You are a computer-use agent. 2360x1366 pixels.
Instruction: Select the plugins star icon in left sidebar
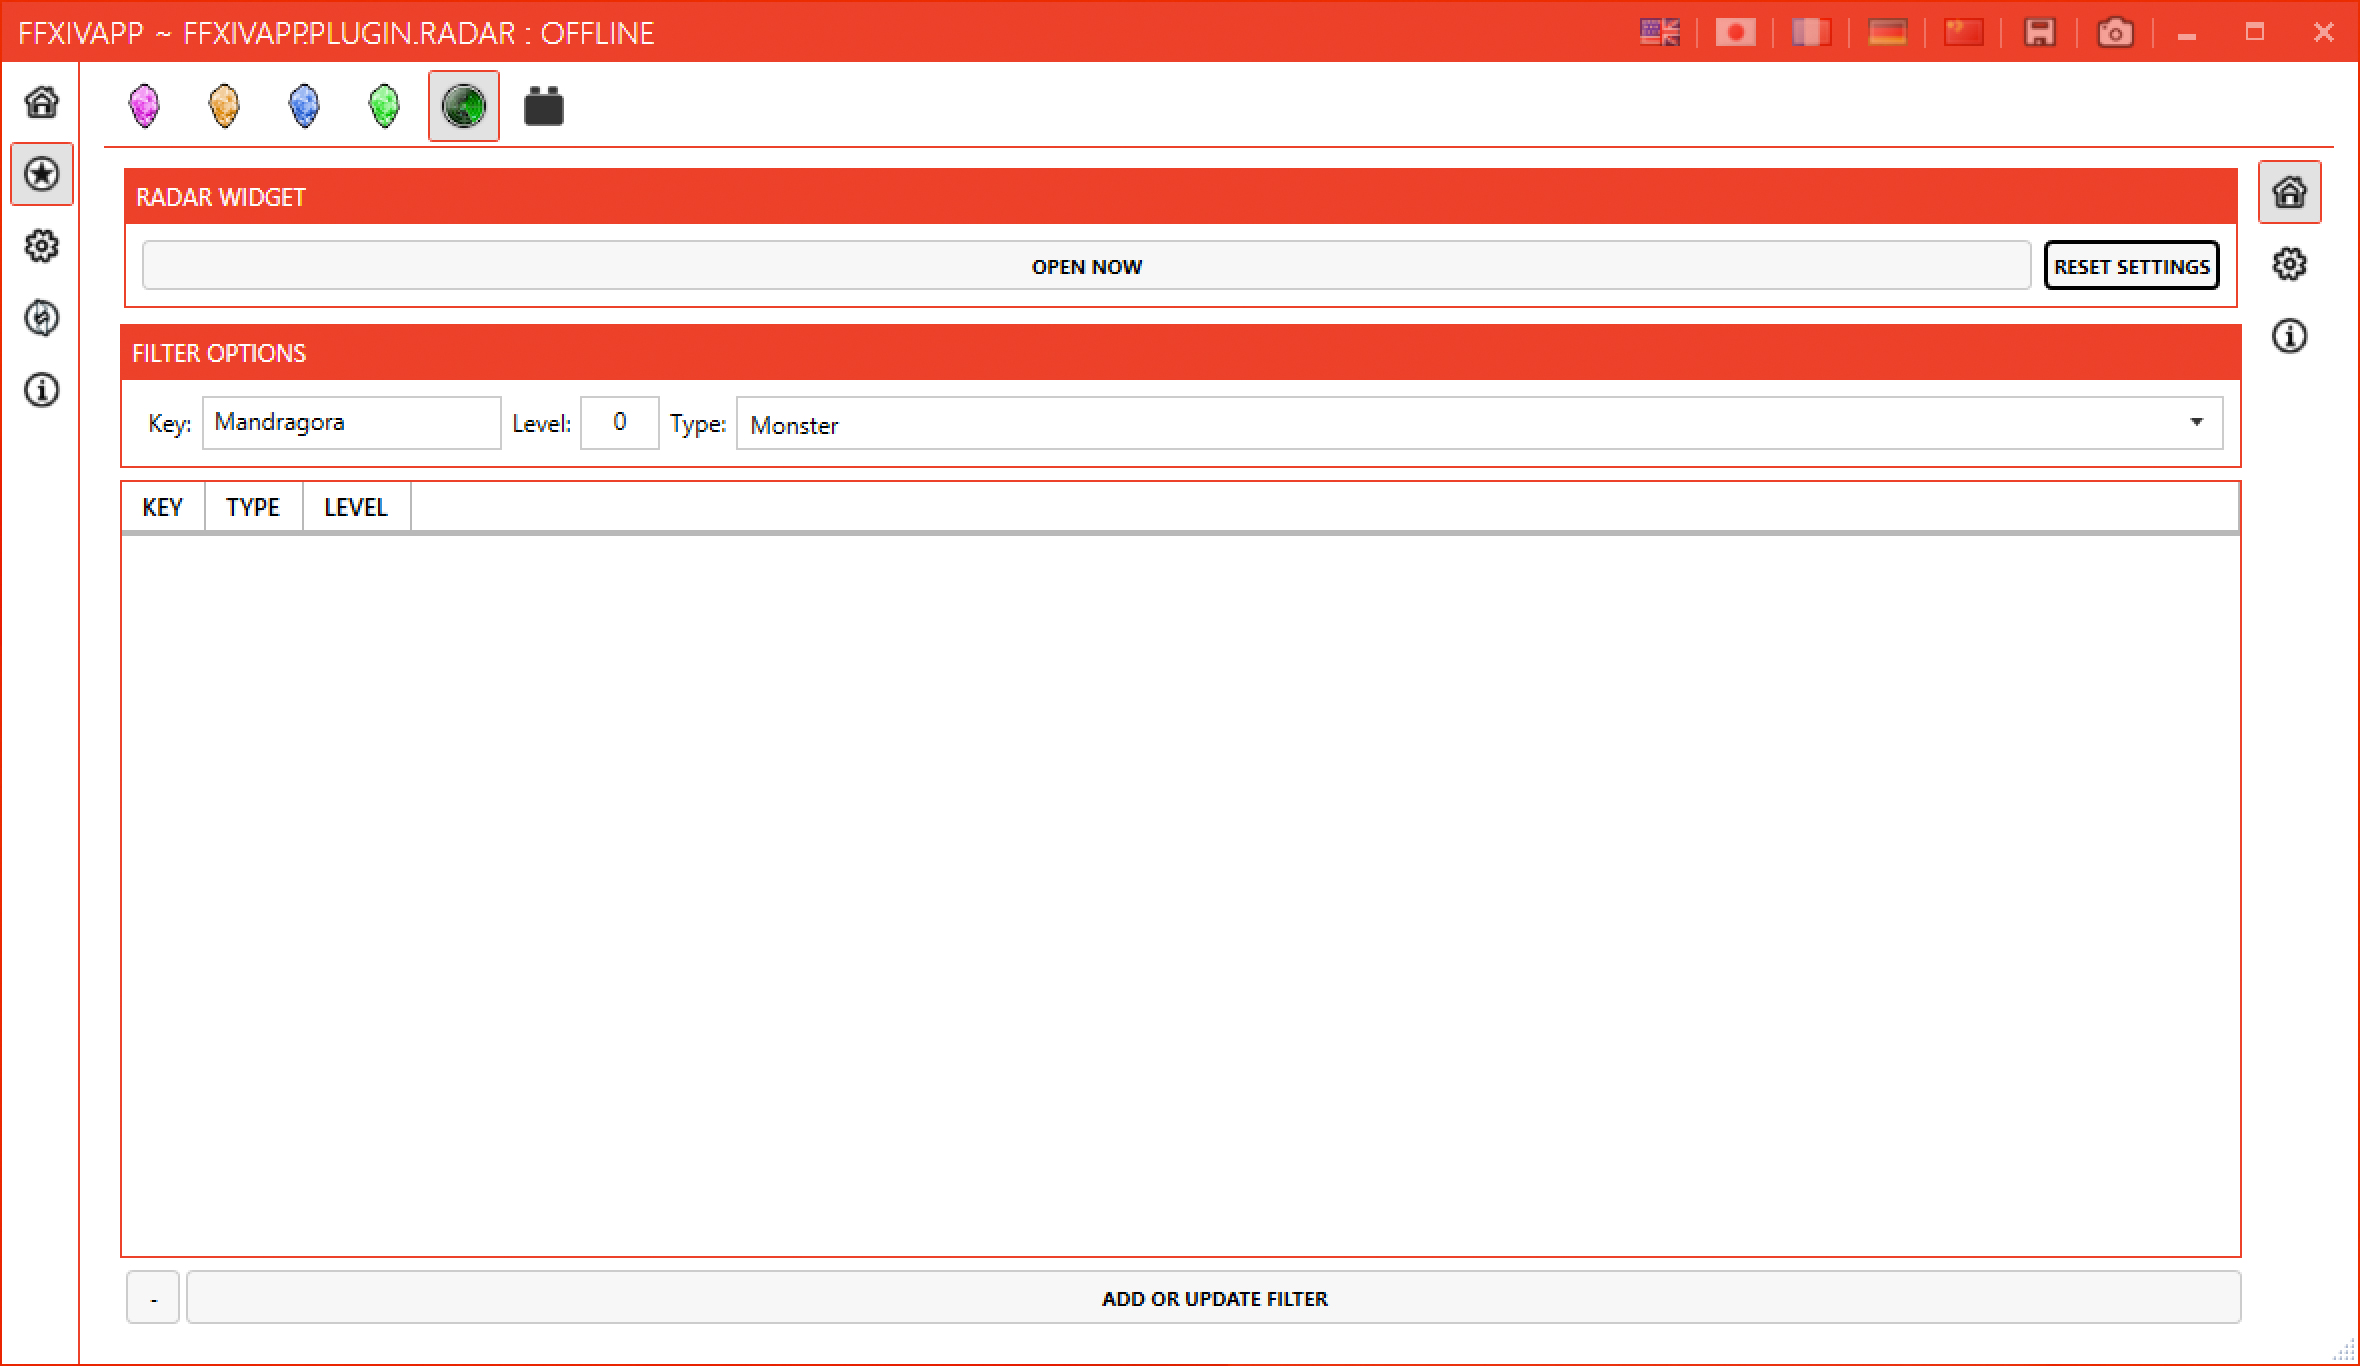pyautogui.click(x=42, y=174)
